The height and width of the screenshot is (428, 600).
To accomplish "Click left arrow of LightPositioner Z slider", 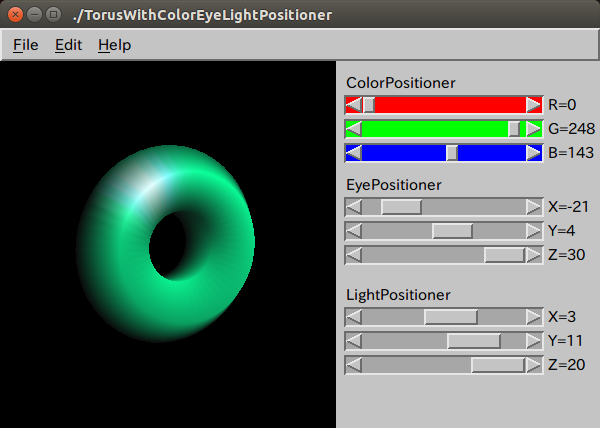I will (354, 365).
